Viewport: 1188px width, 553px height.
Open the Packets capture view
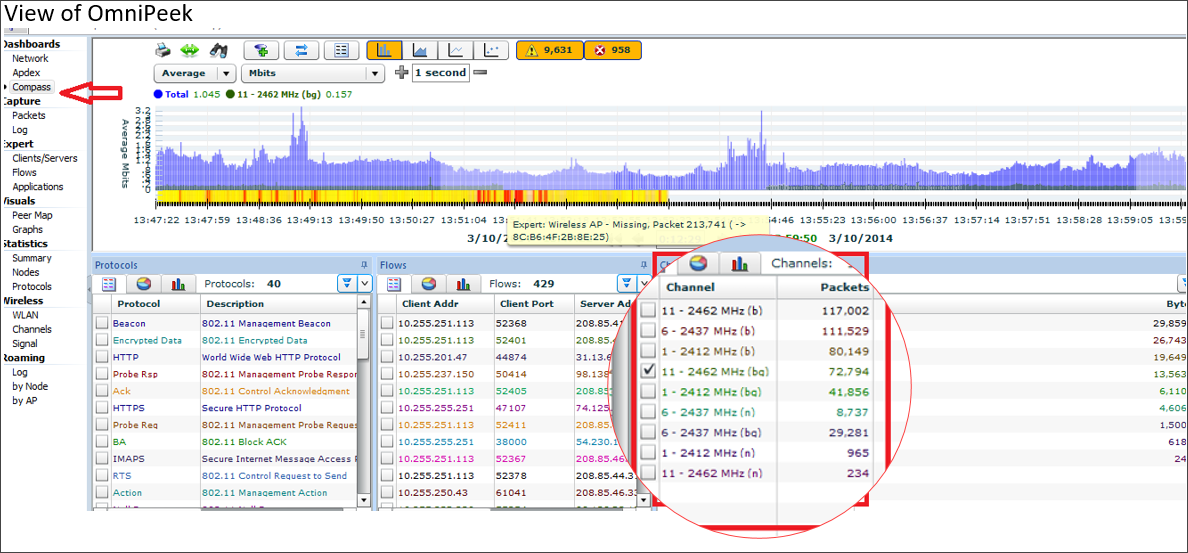29,115
